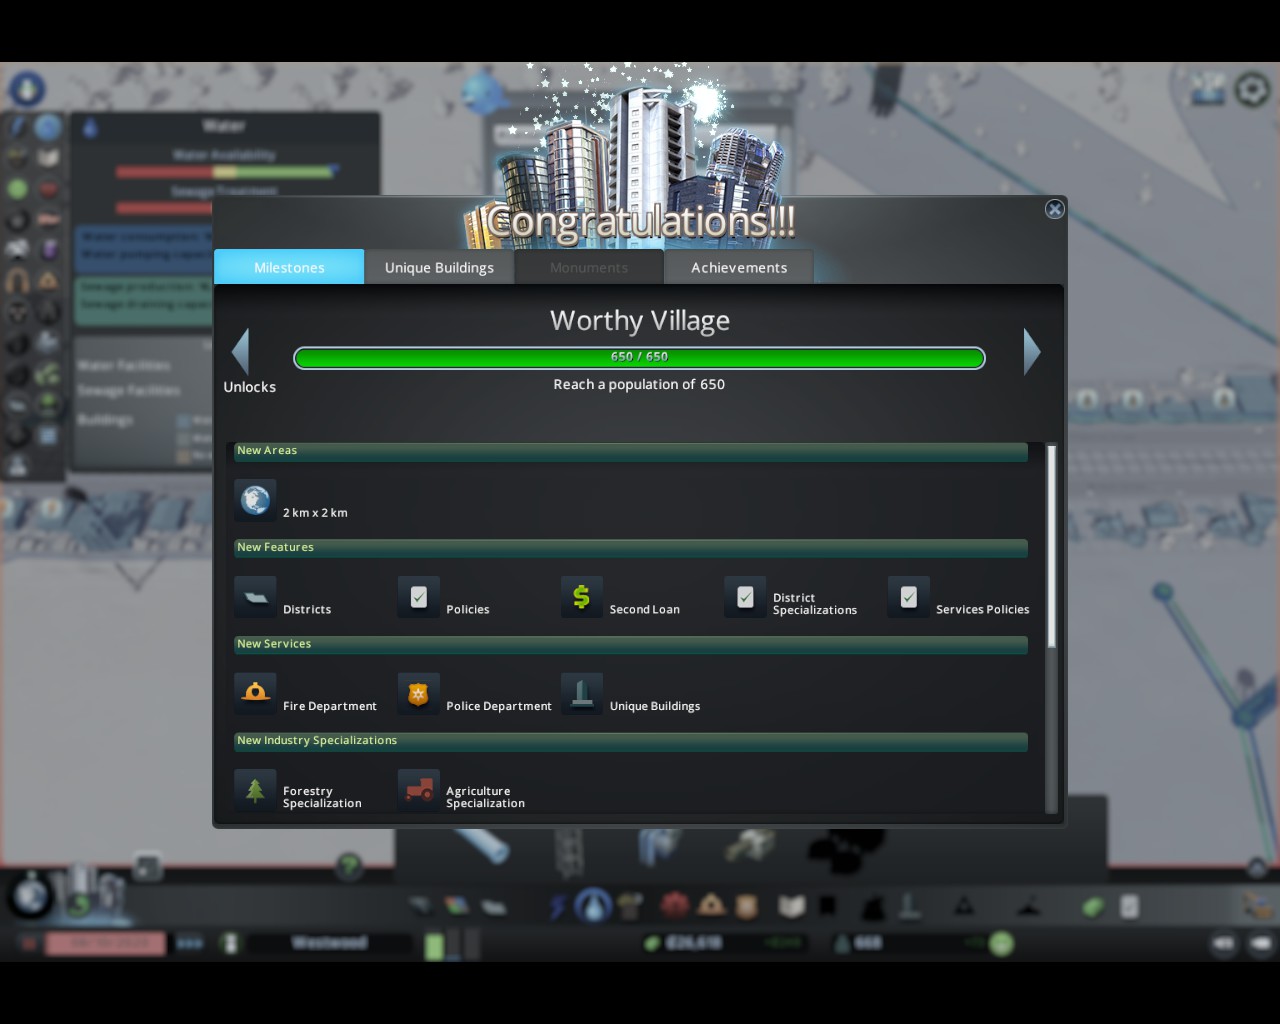Click the 'Agriculture Specialization' label text
The width and height of the screenshot is (1280, 1024).
[x=485, y=797]
